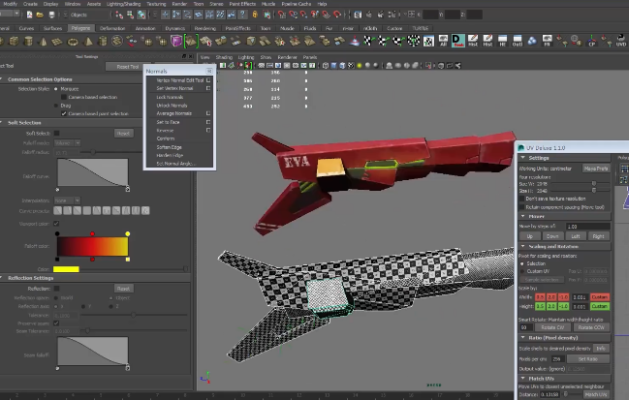Switch to the Rendering shelf tab

[x=205, y=28]
